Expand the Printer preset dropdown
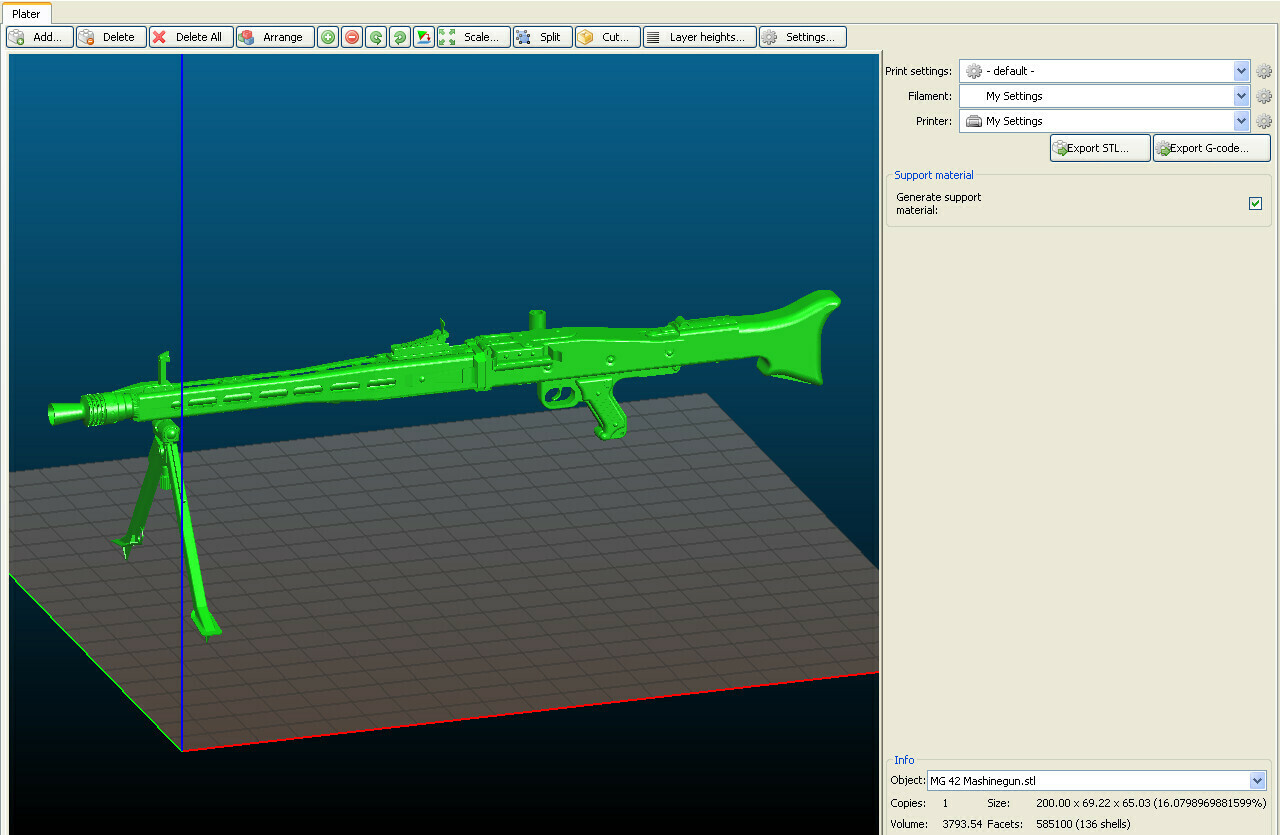Image resolution: width=1280 pixels, height=835 pixels. (x=1241, y=121)
